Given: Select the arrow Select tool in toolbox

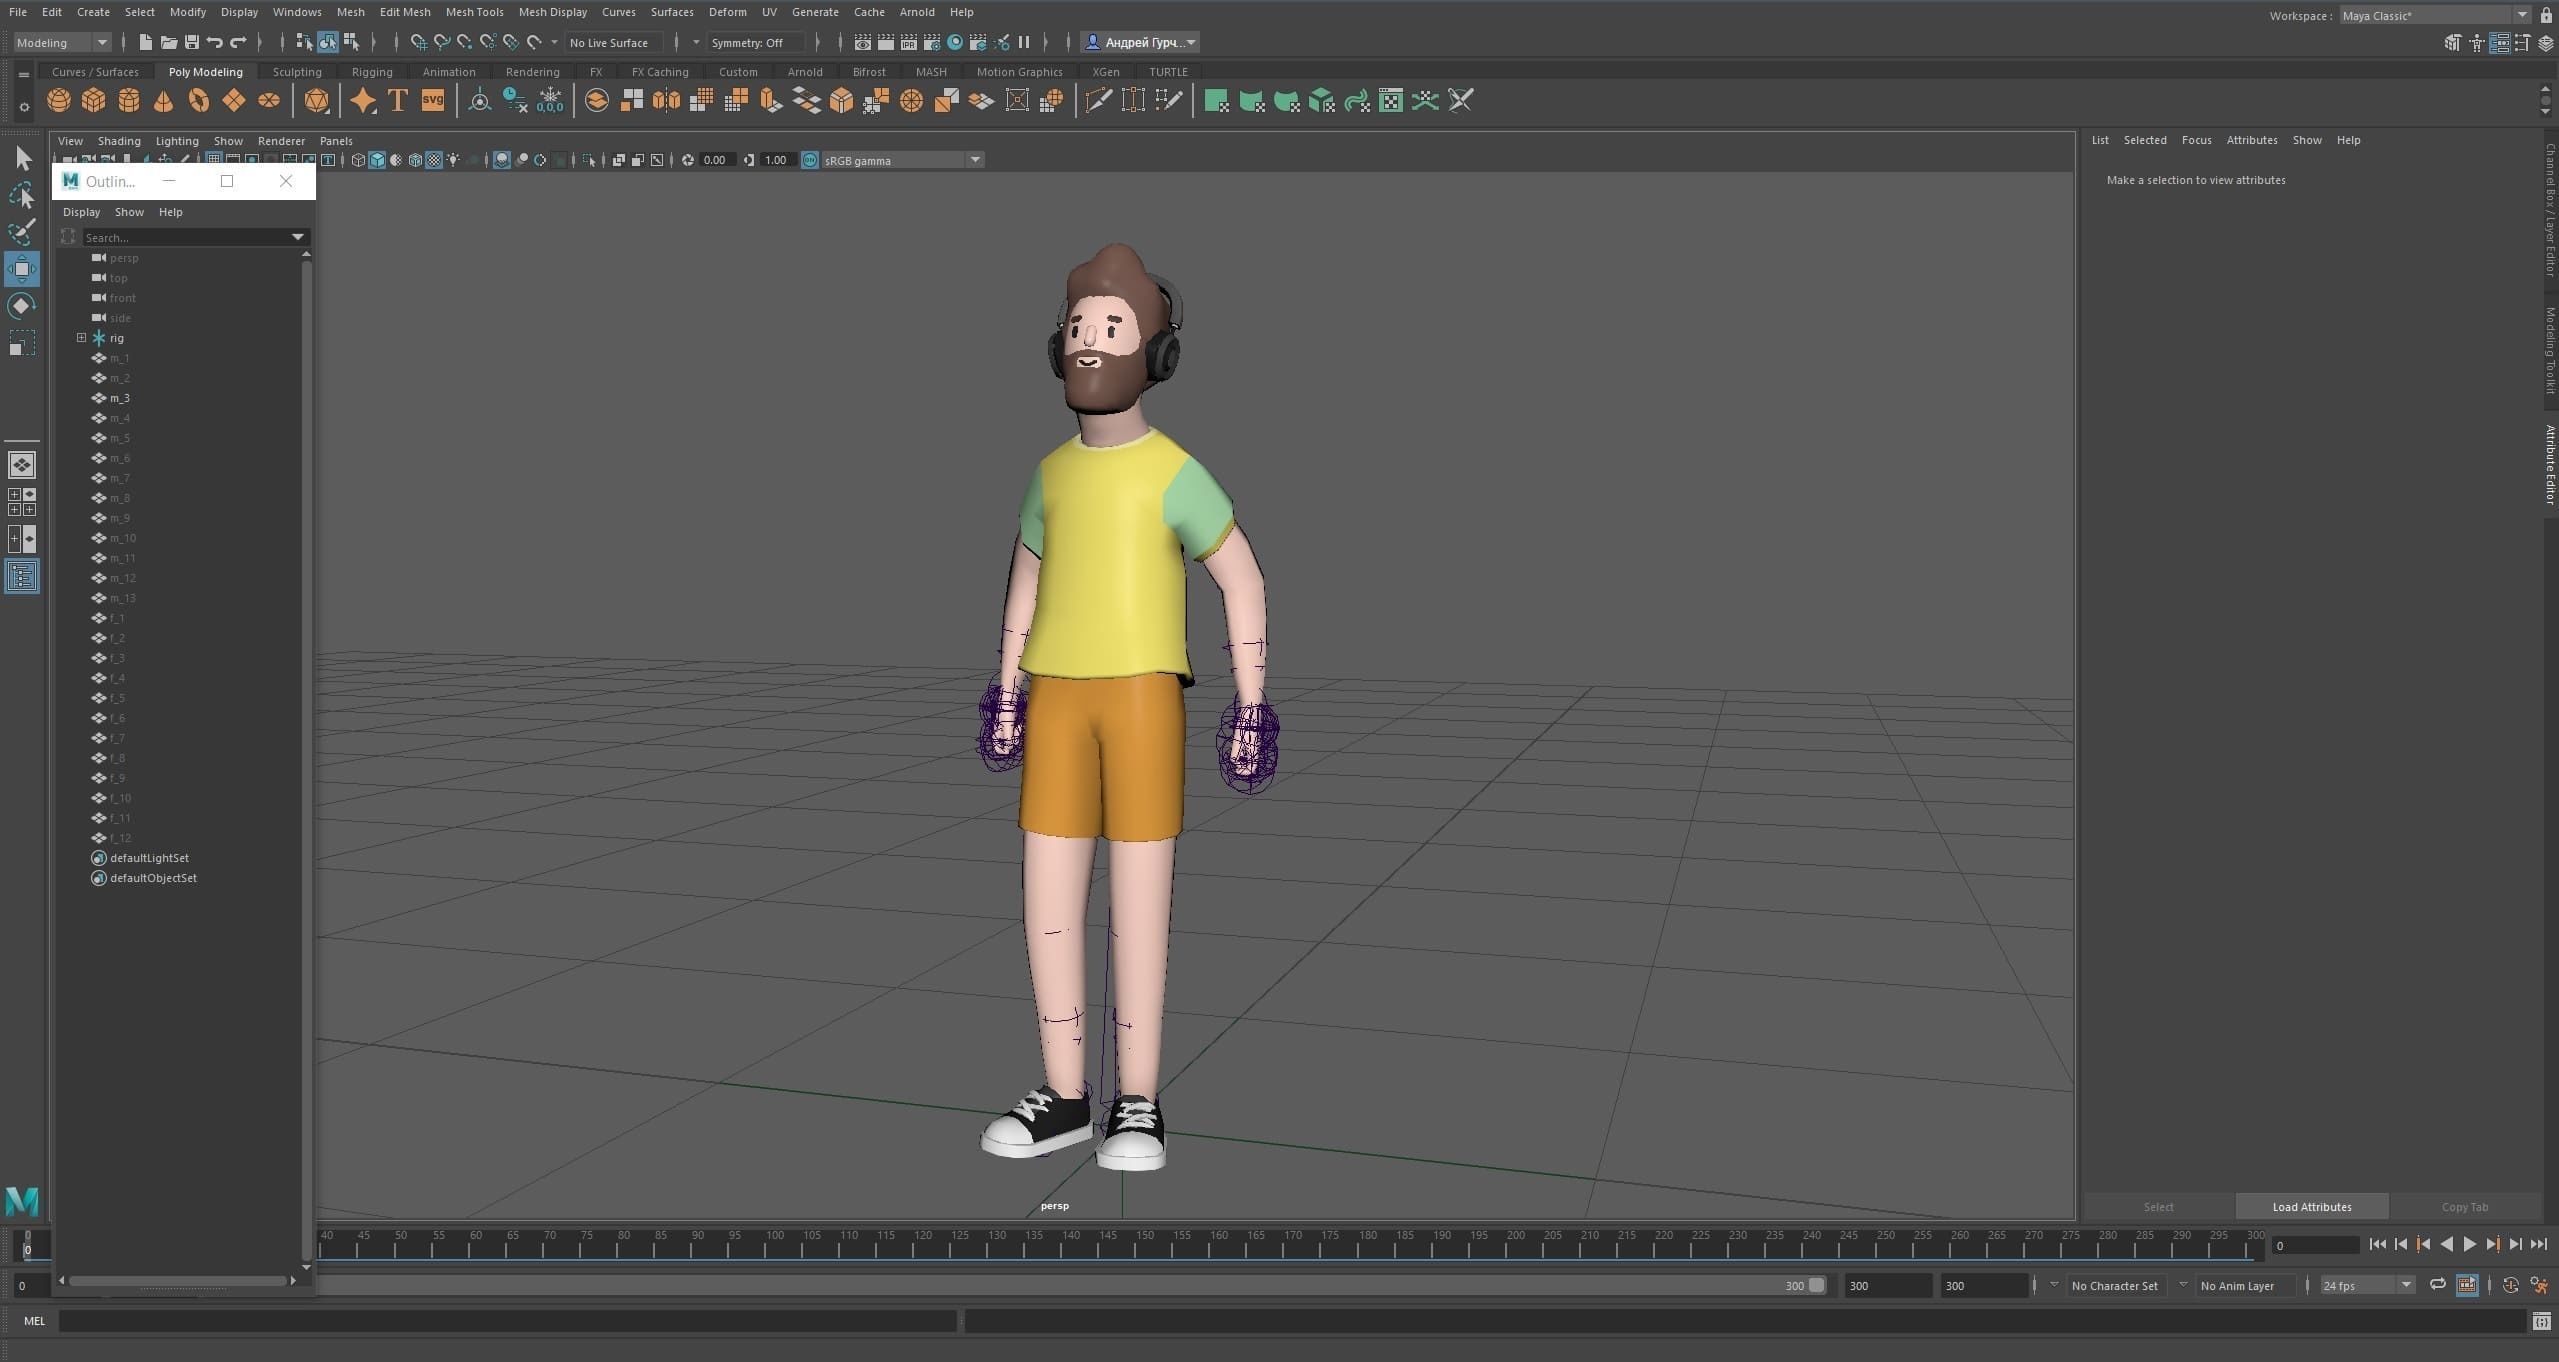Looking at the screenshot, I should click(22, 158).
